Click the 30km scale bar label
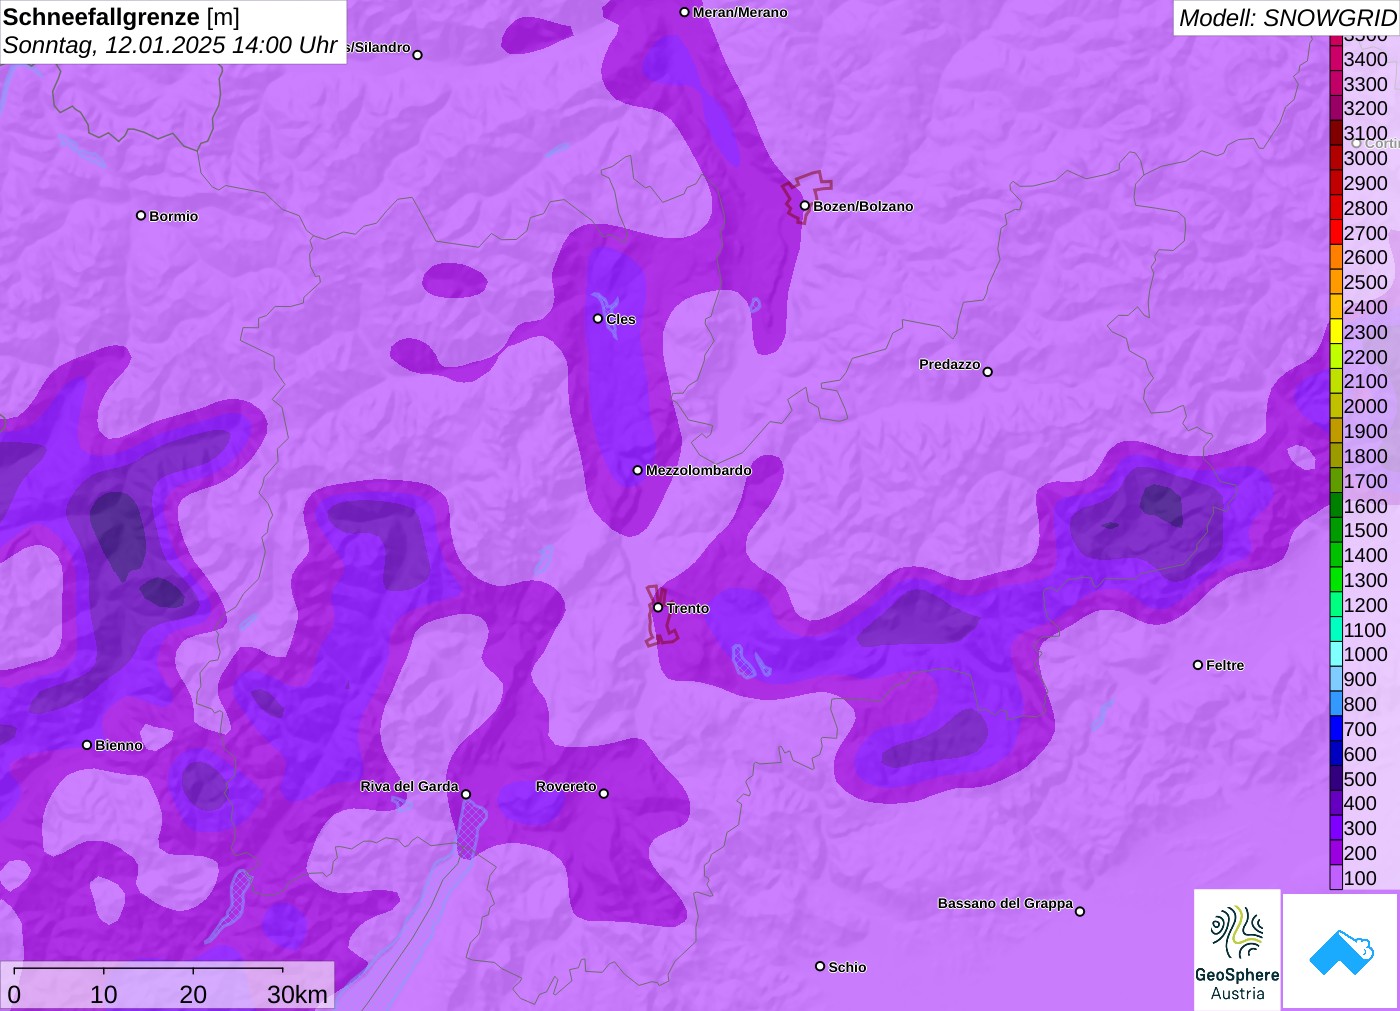Image resolution: width=1400 pixels, height=1011 pixels. [x=297, y=994]
